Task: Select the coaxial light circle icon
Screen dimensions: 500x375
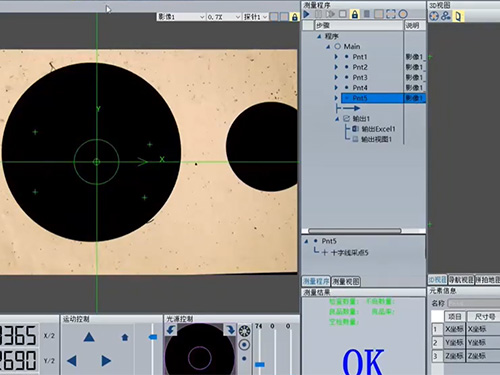Action: click(244, 345)
